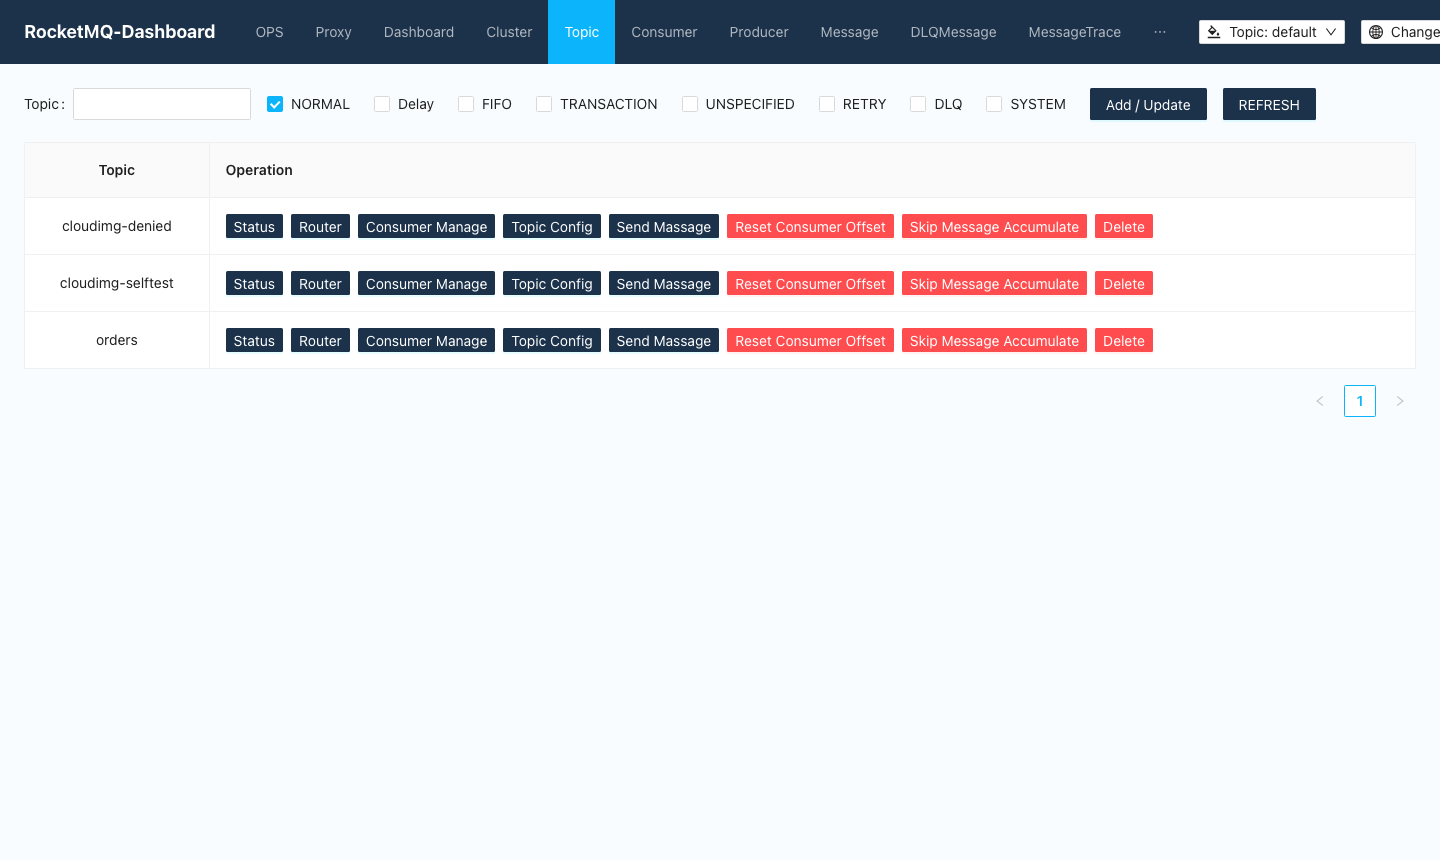Viewport: 1440px width, 860px height.
Task: Open the Cluster page
Action: (x=509, y=32)
